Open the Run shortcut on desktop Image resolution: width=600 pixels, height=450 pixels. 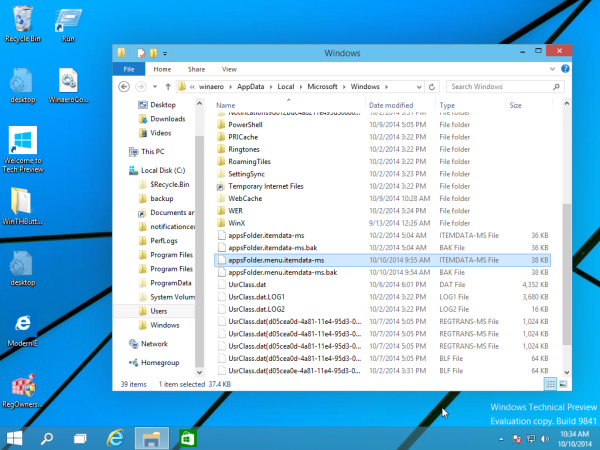[68, 24]
